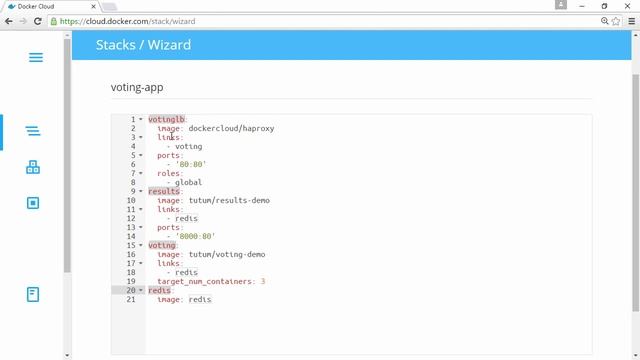Click text dockercloud/haproxy on line 2
Image resolution: width=640 pixels, height=360 pixels.
tap(231, 128)
